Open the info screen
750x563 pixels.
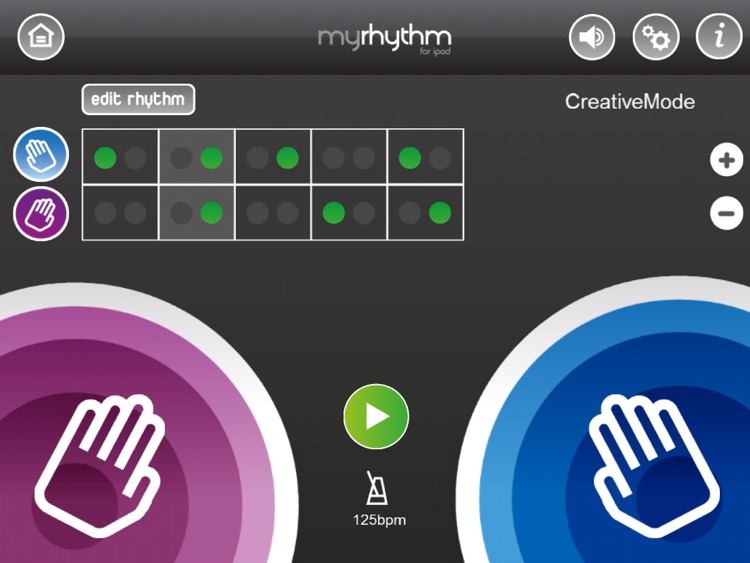(x=719, y=37)
